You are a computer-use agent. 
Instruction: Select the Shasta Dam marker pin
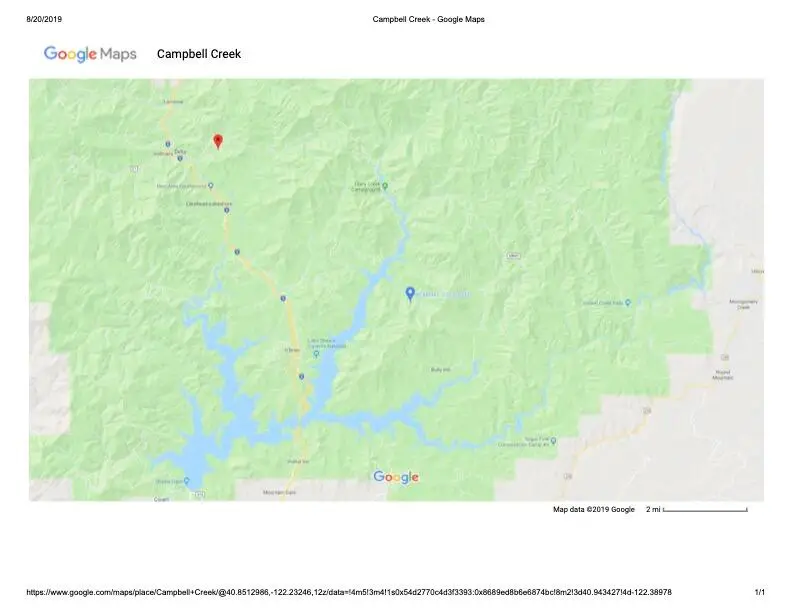186,481
